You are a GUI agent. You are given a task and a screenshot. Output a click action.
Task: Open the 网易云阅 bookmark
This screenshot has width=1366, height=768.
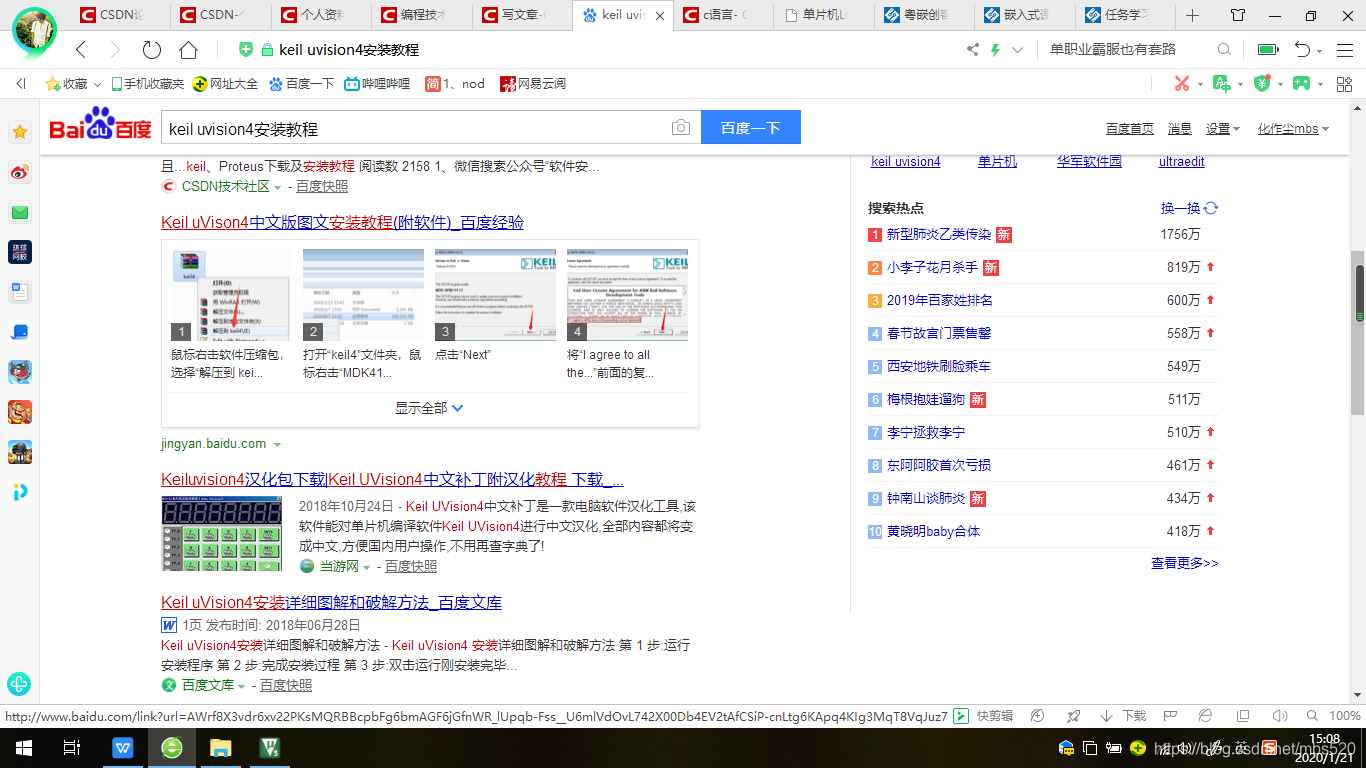[x=532, y=84]
